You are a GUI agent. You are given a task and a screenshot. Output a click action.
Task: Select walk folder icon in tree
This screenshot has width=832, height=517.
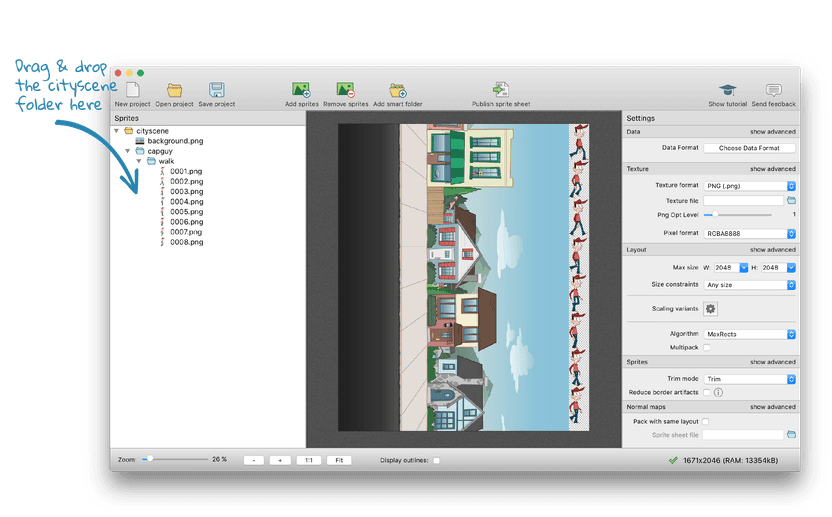[151, 161]
